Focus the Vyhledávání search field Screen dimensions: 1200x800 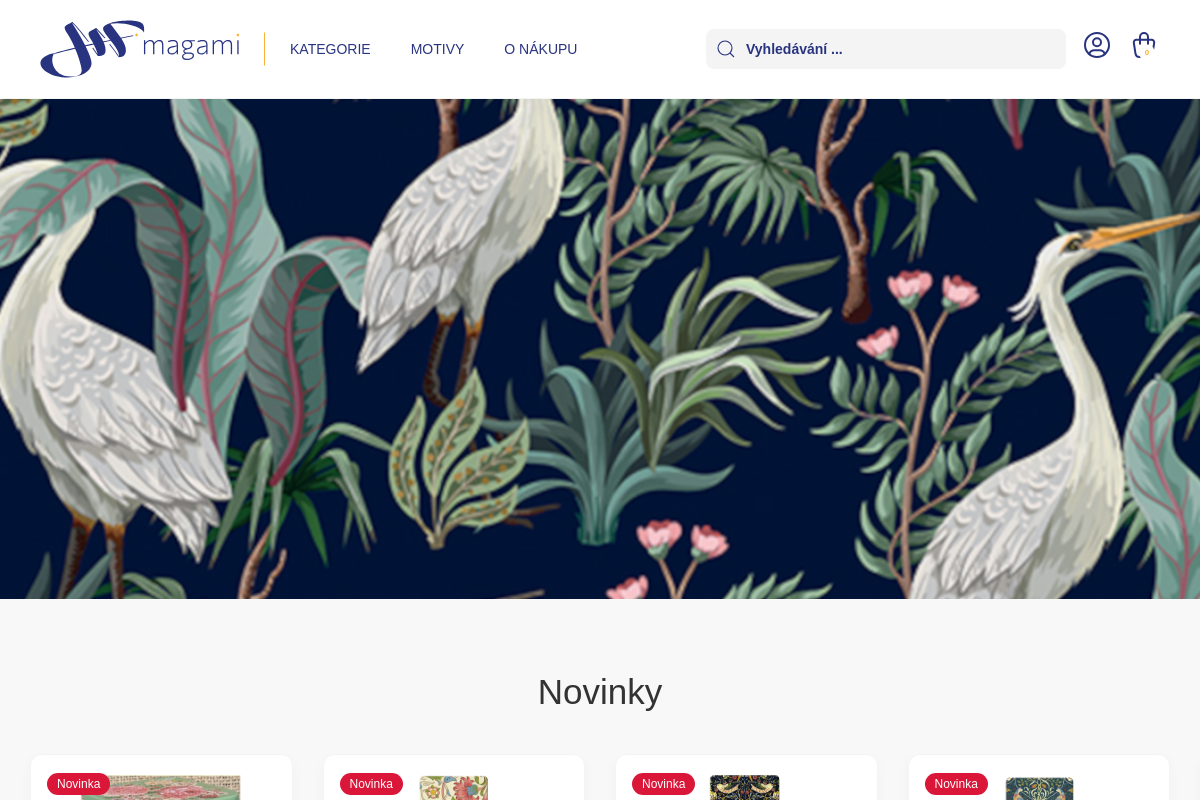pyautogui.click(x=886, y=49)
